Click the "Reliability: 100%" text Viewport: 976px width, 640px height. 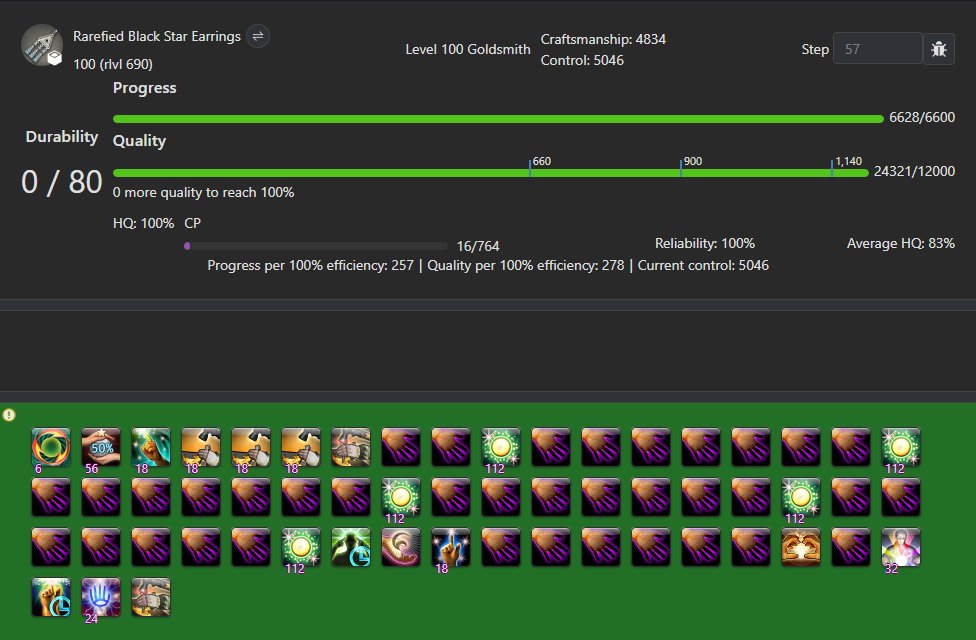point(705,243)
